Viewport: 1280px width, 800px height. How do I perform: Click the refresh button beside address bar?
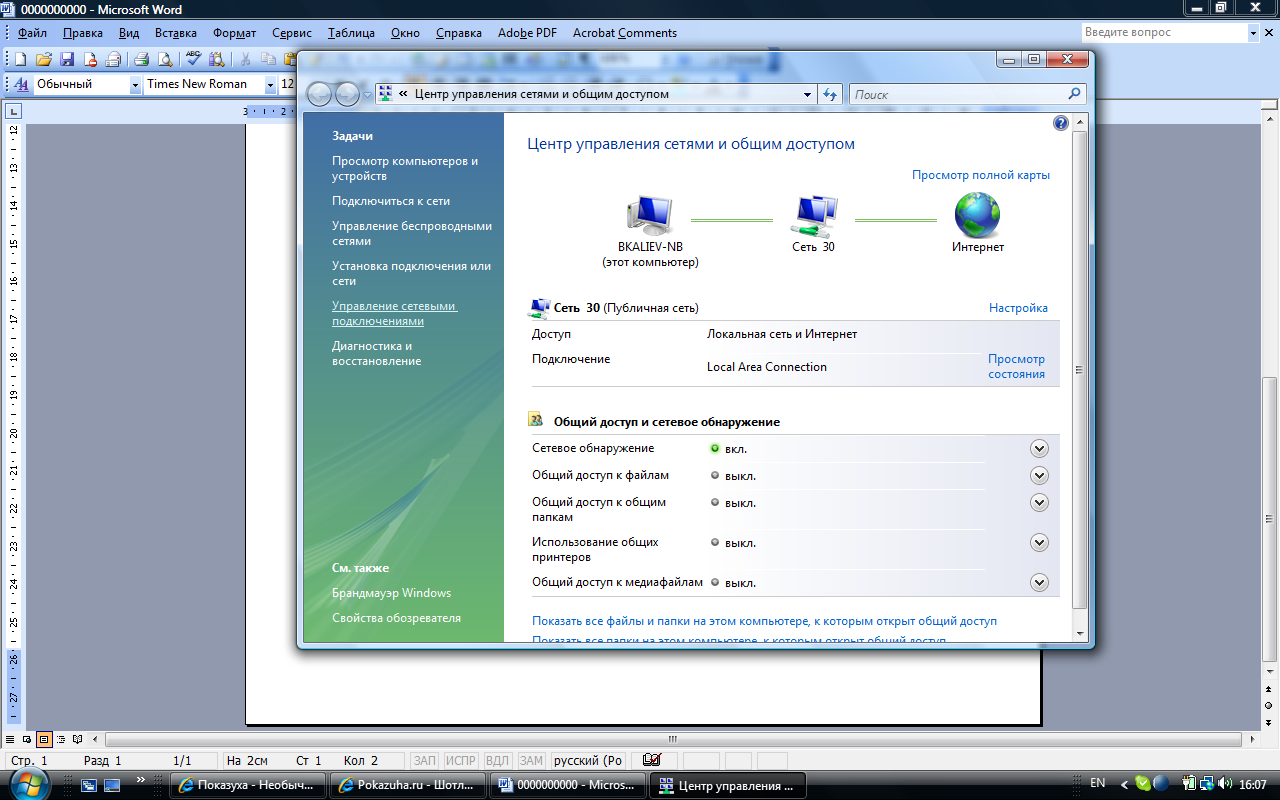829,94
